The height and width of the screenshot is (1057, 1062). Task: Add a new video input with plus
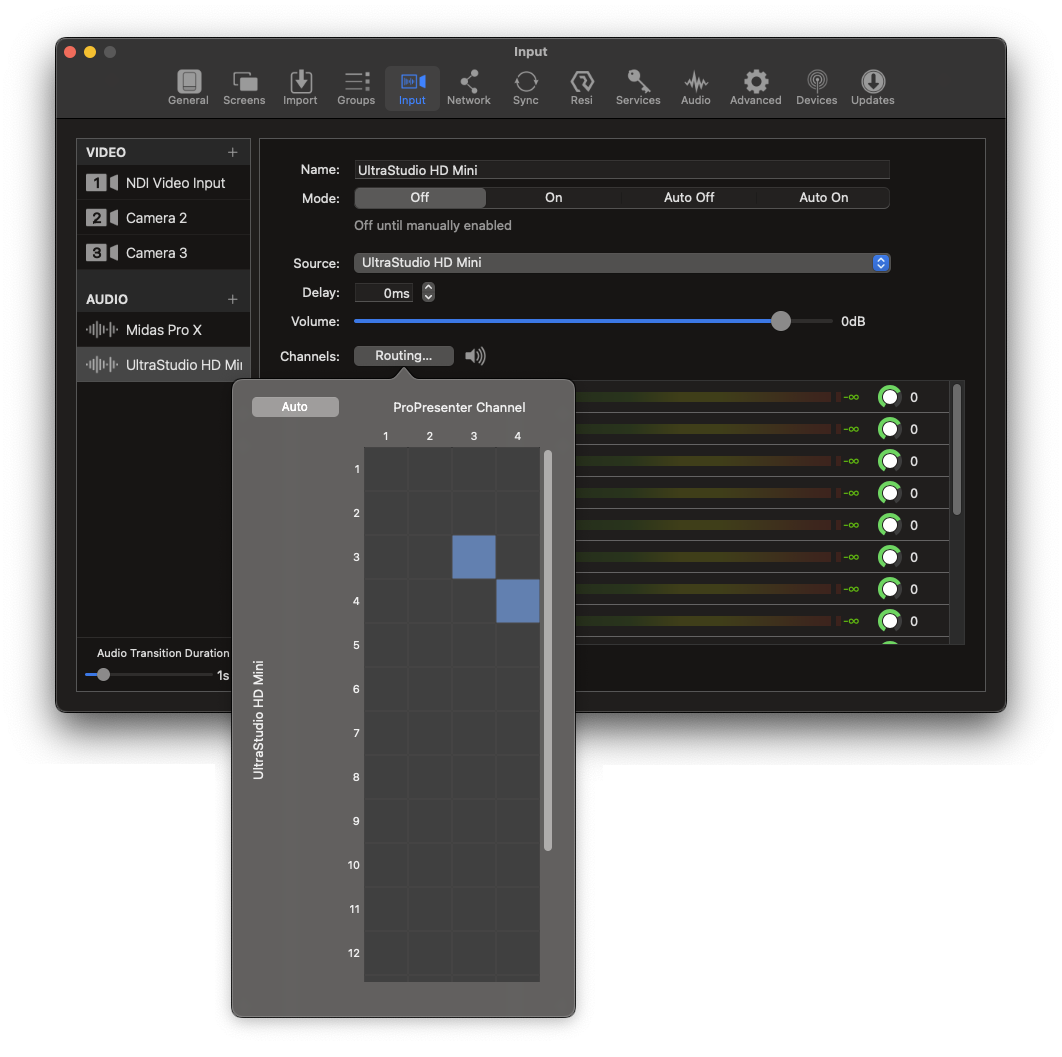point(232,152)
